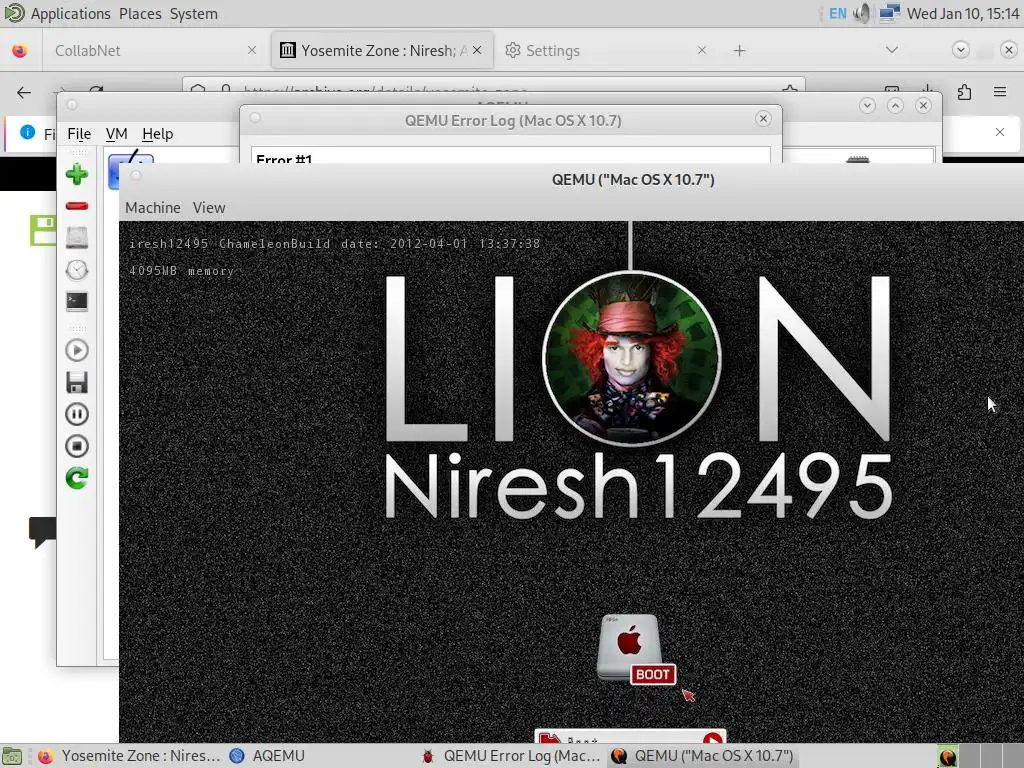The width and height of the screenshot is (1024, 768).
Task: Click the info icon in Firefox notification bar
Action: click(x=27, y=132)
